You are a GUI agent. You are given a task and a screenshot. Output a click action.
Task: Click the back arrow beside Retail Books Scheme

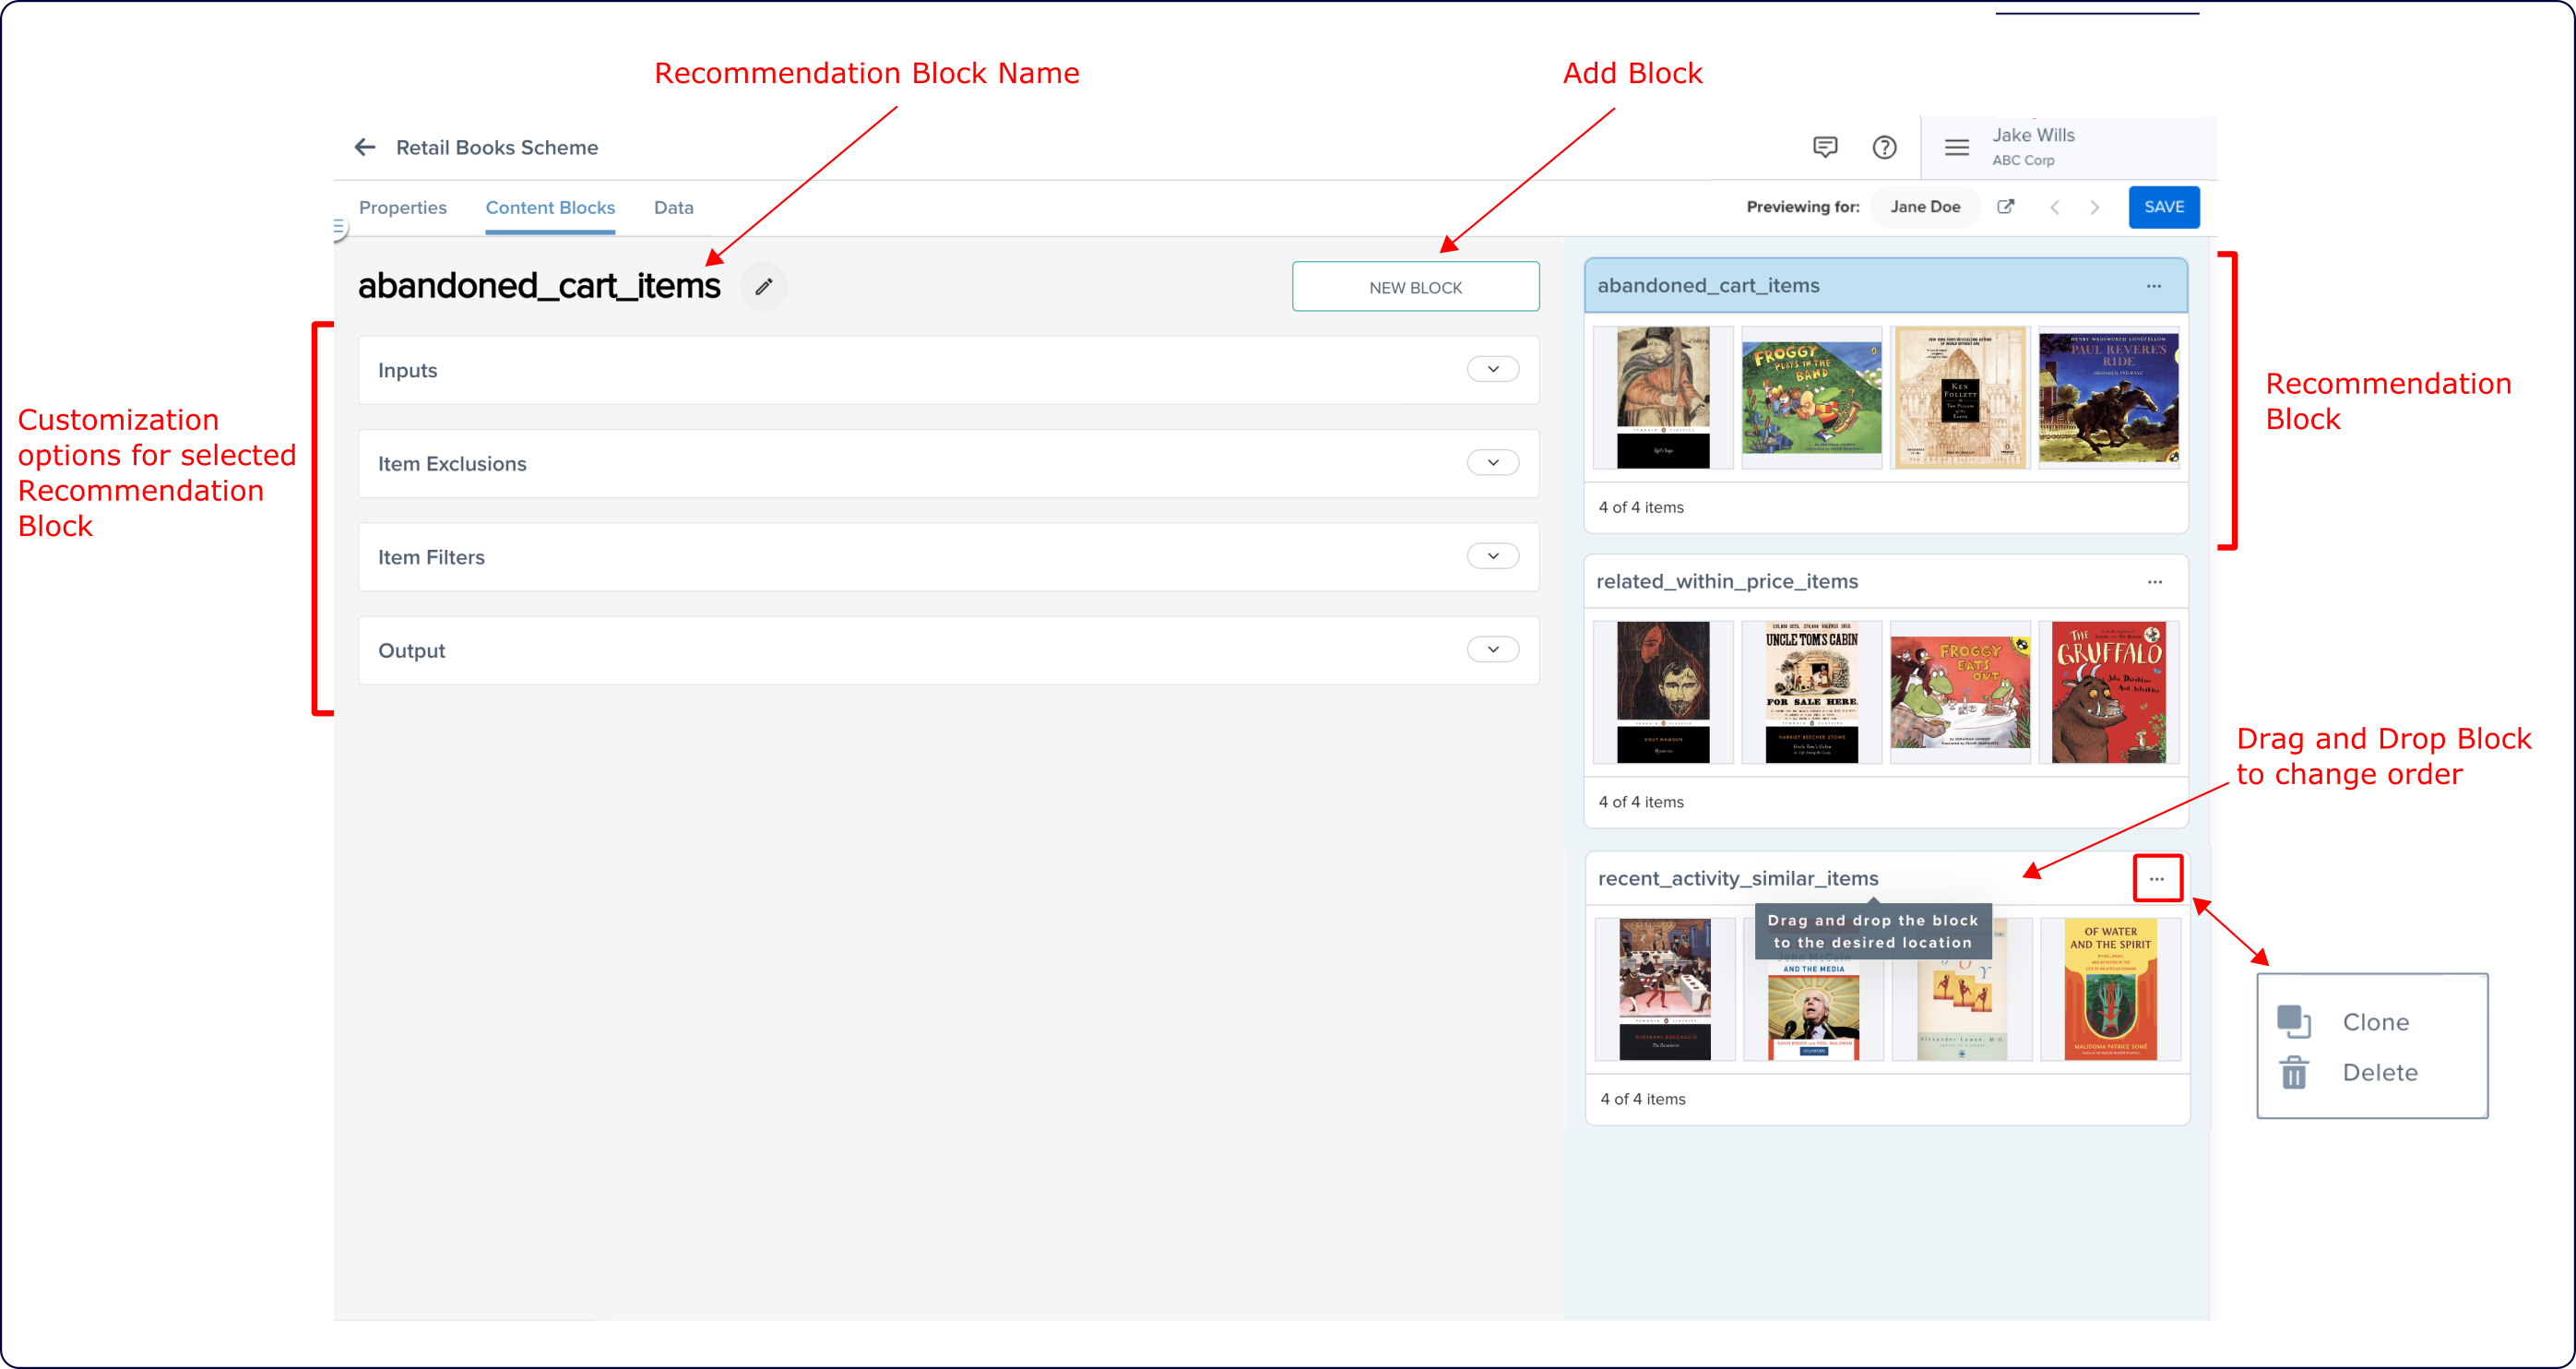[365, 147]
